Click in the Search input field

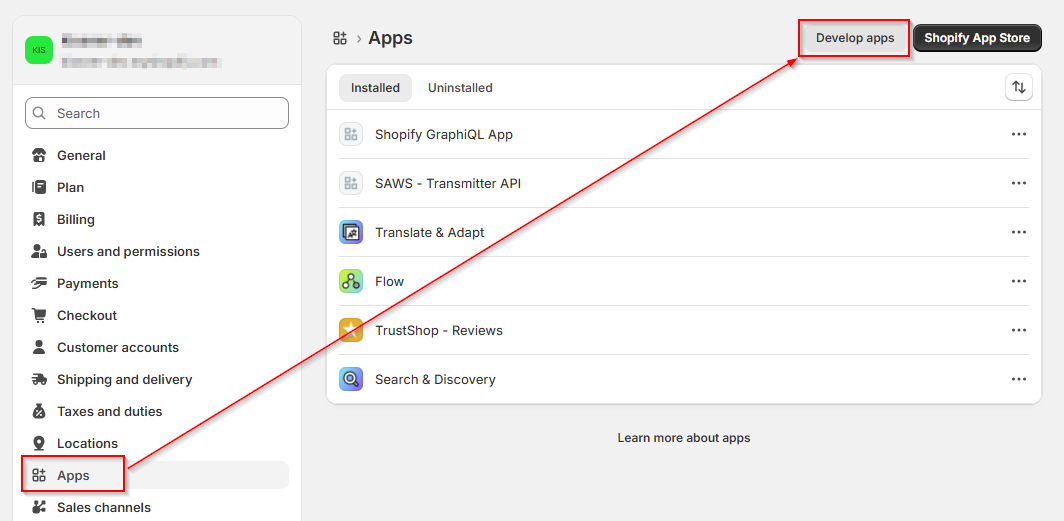point(157,113)
